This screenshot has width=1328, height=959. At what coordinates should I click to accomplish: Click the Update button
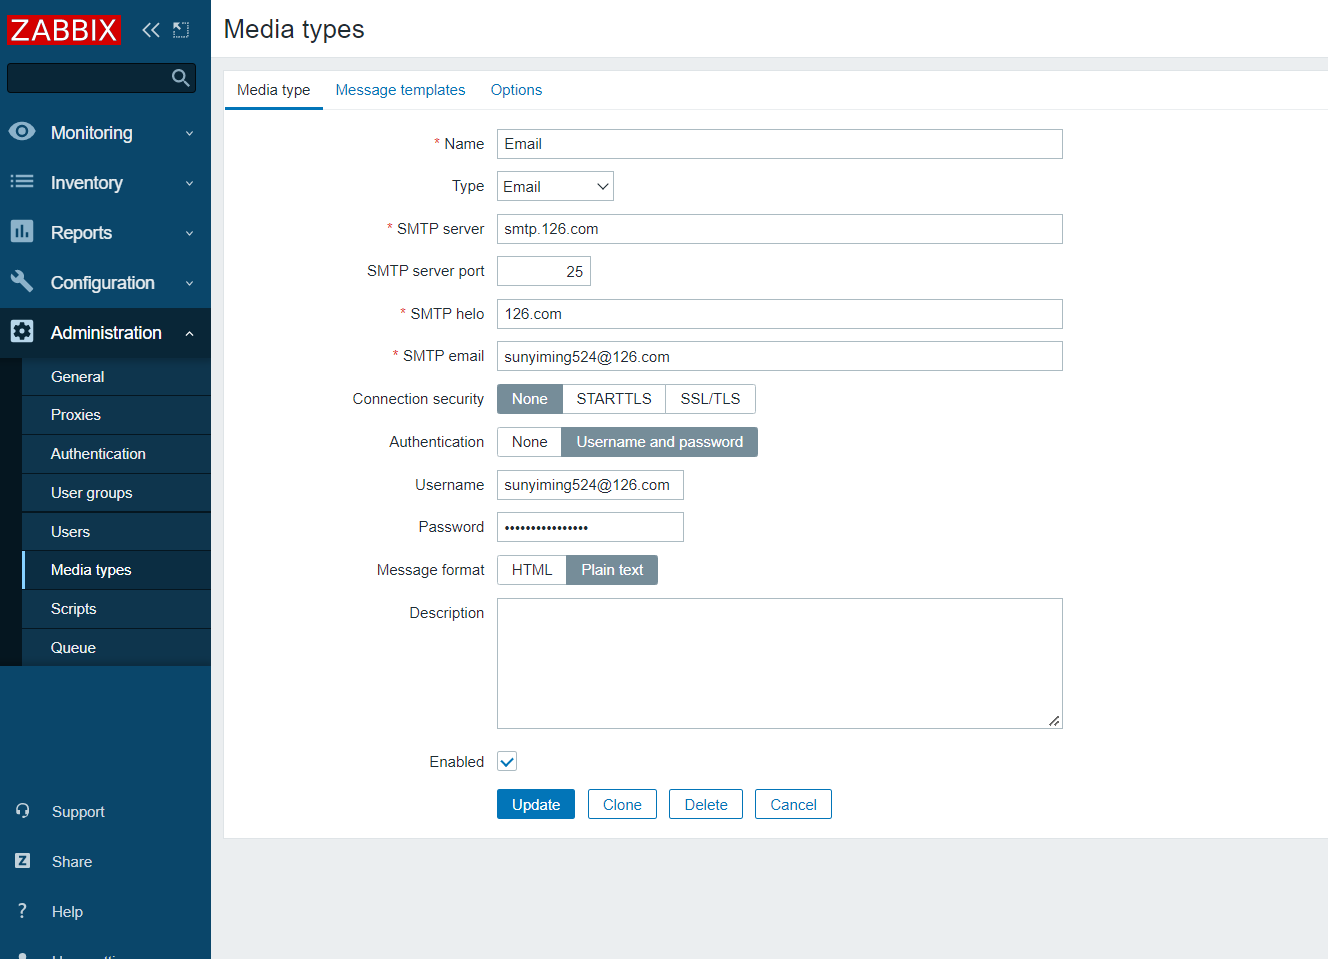pos(536,805)
